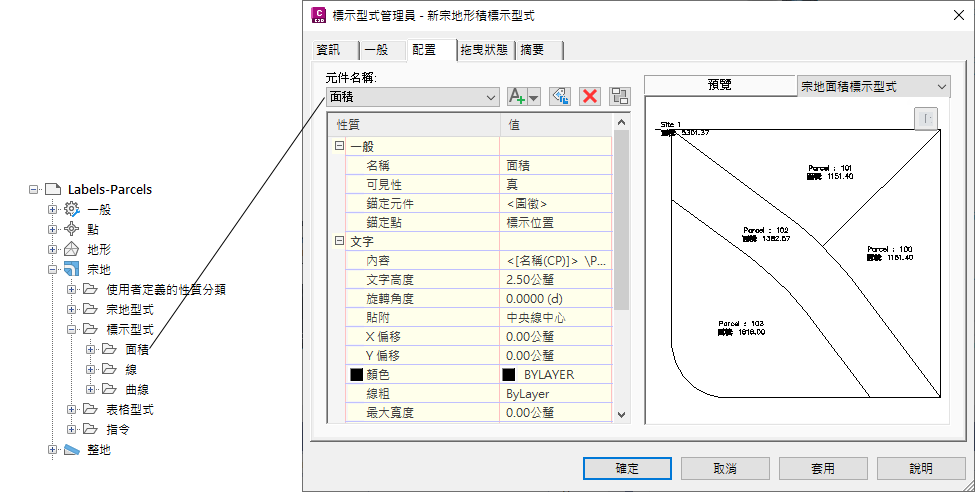Select 曲線 in the tree
The image size is (975, 492).
click(x=137, y=389)
